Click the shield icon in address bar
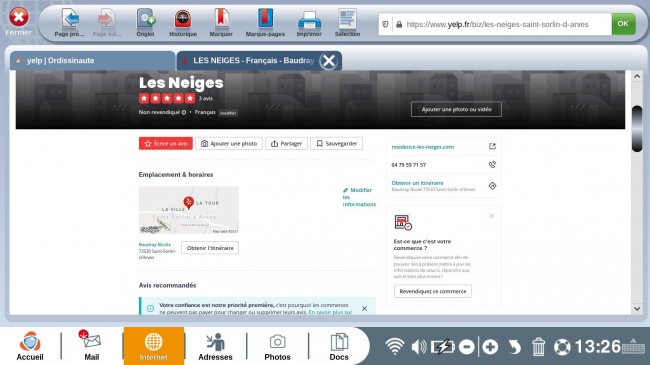 coord(386,24)
